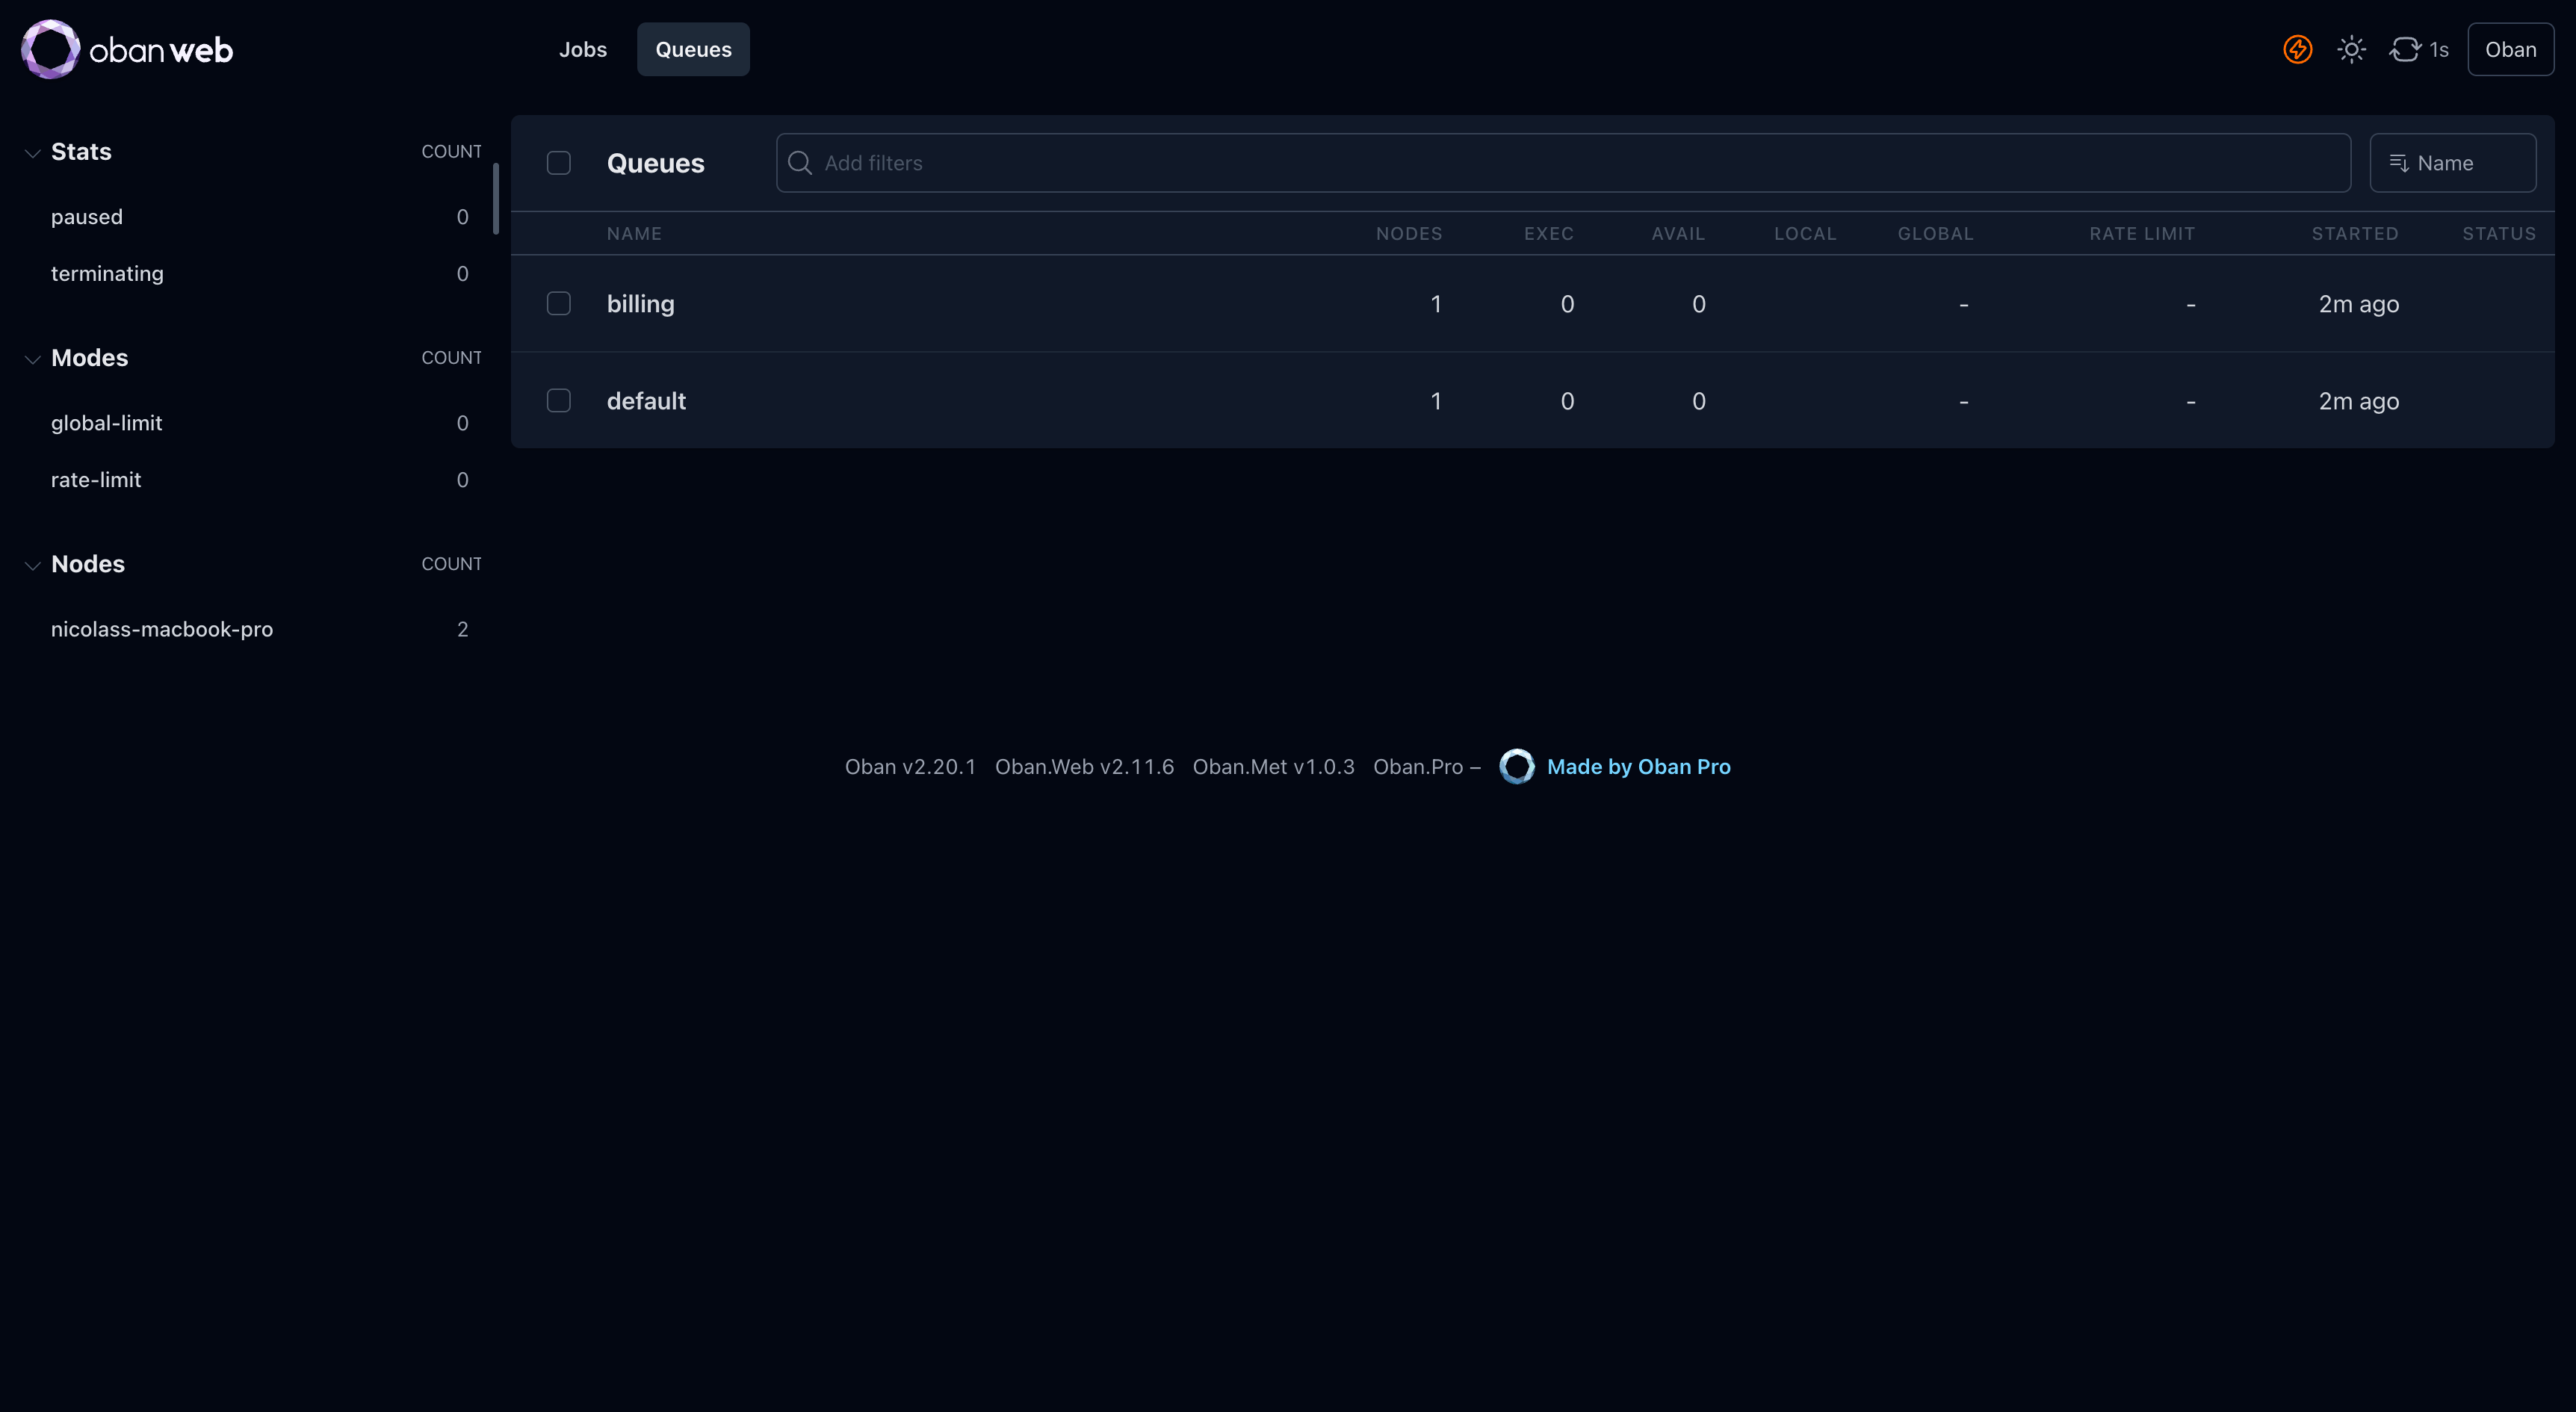This screenshot has width=2576, height=1412.
Task: Collapse the Stats section
Action: click(32, 152)
